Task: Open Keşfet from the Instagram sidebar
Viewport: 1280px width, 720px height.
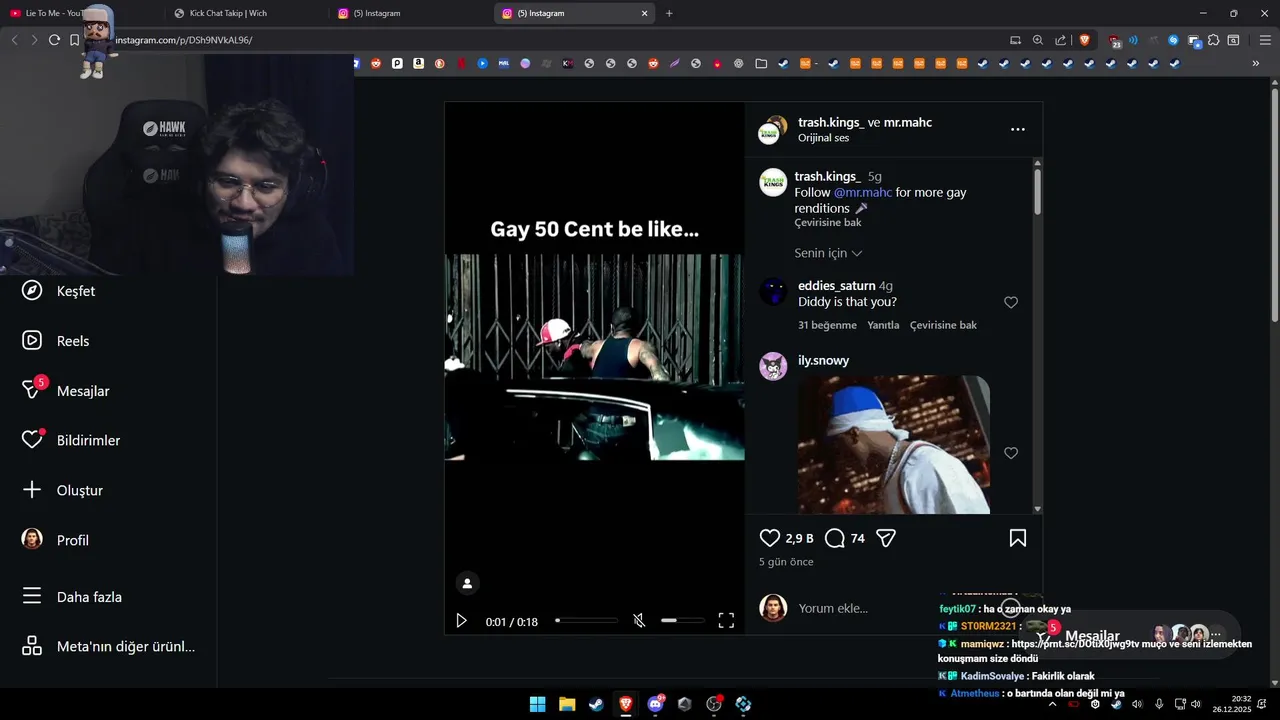Action: click(x=58, y=291)
